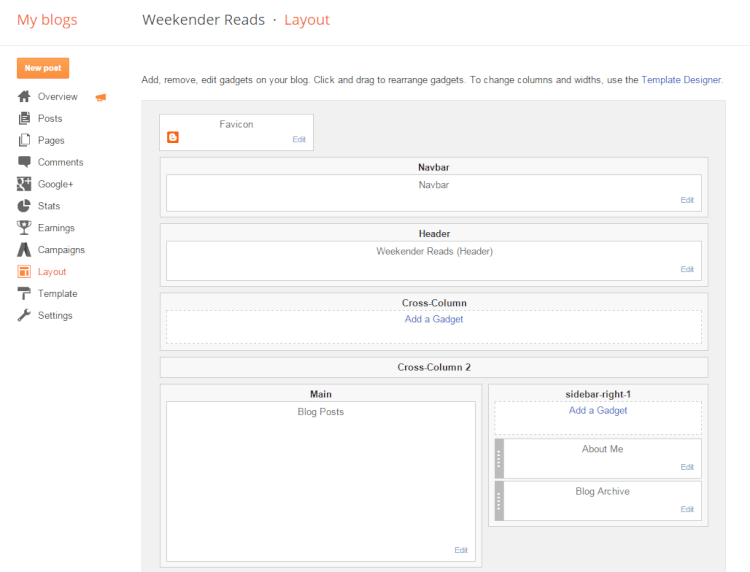Viewport: 750px width, 572px height.
Task: Click the Layout icon in sidebar
Action: click(24, 272)
